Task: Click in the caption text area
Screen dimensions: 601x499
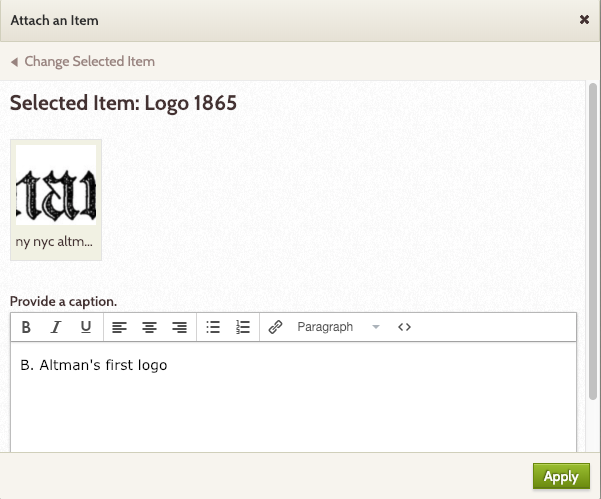Action: tap(294, 397)
